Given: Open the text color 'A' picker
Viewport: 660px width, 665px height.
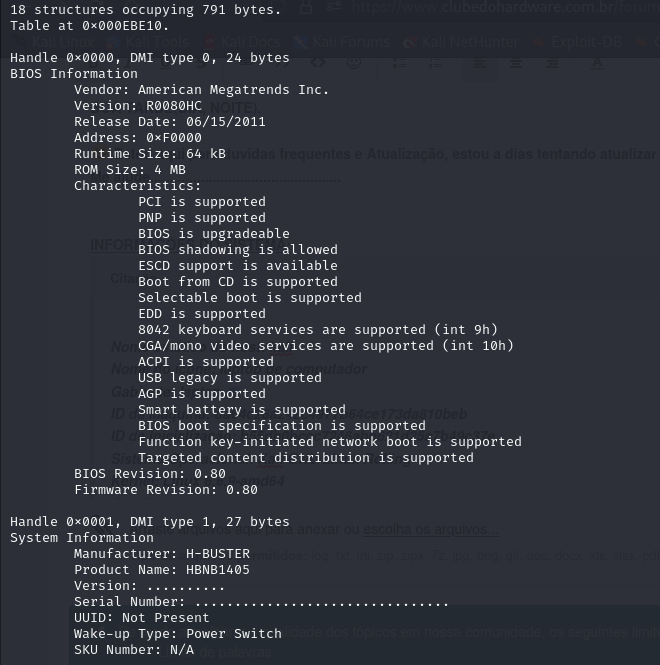Looking at the screenshot, I should point(597,63).
